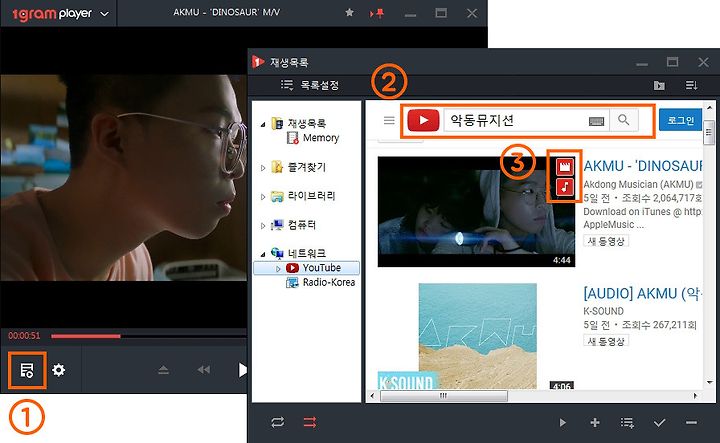The image size is (720, 443).
Task: Select the 네트워크 tree item
Action: point(307,253)
